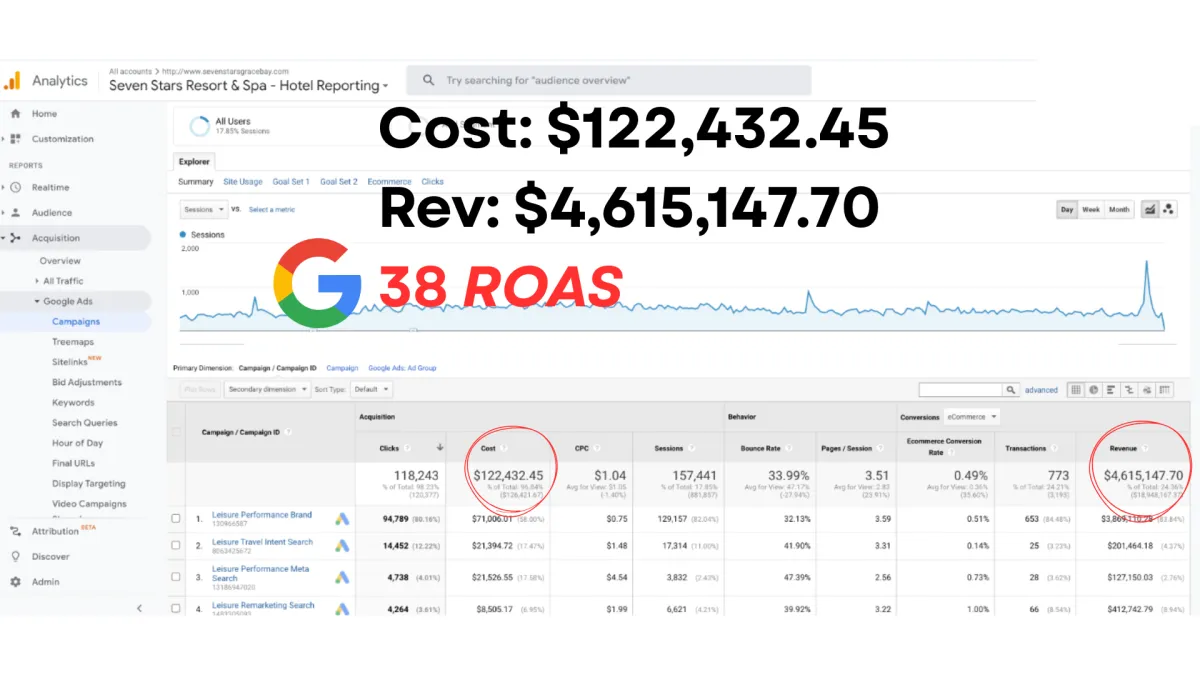Open Treemaps report in sidebar
The width and height of the screenshot is (1200, 675).
click(x=73, y=342)
